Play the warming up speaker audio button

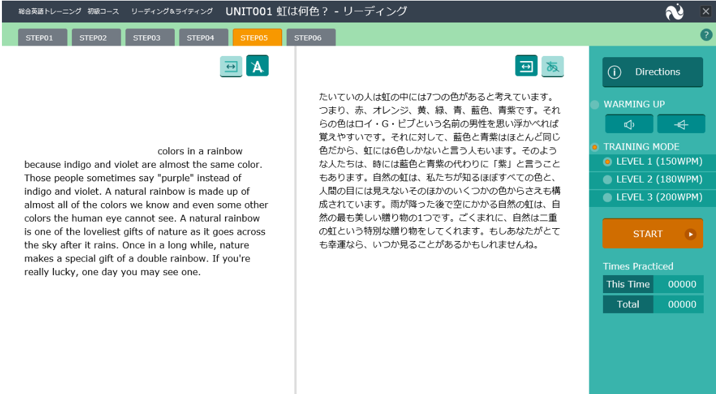(629, 124)
